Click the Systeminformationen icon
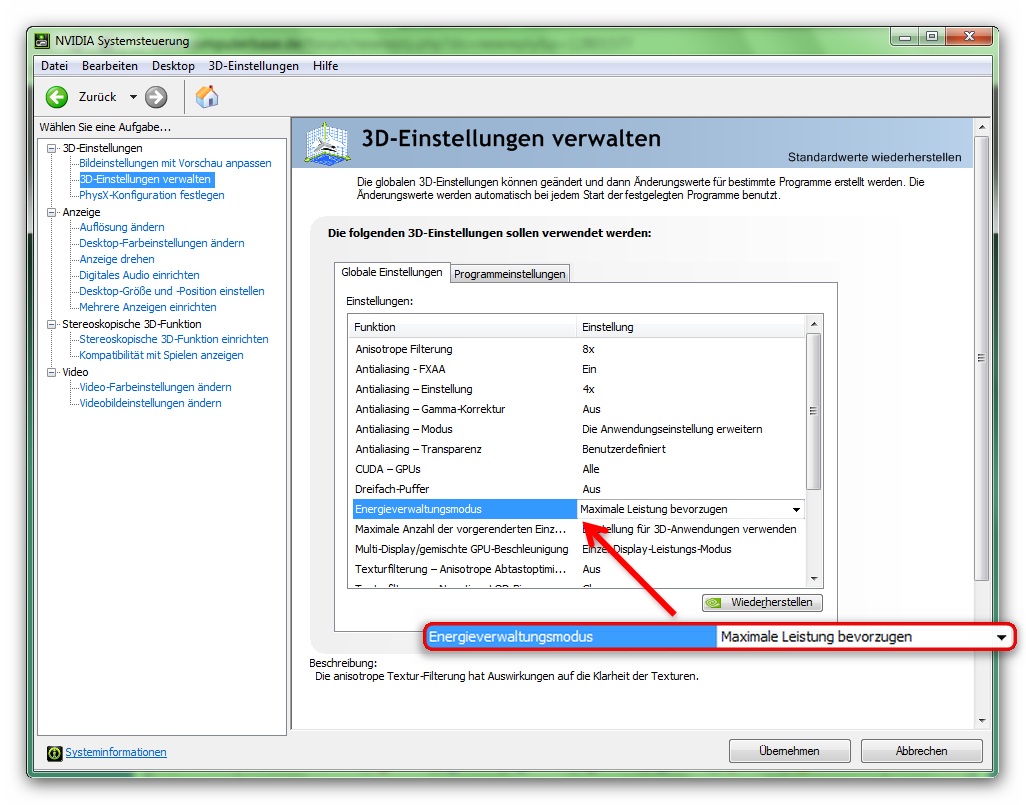This screenshot has height=805, width=1026. (54, 753)
